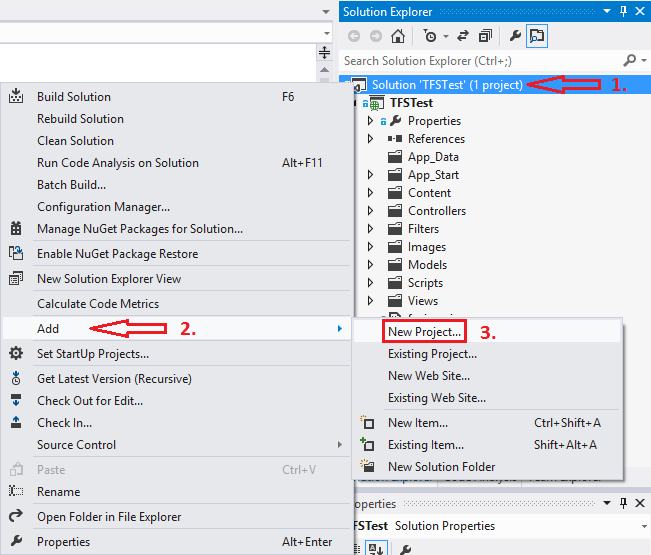Open the Add submenu

tap(177, 329)
